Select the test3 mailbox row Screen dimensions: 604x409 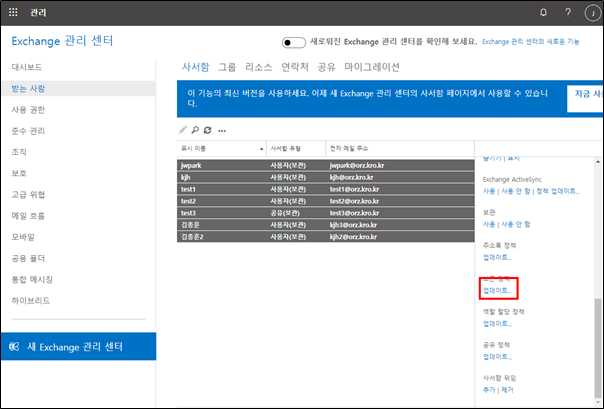[x=325, y=213]
